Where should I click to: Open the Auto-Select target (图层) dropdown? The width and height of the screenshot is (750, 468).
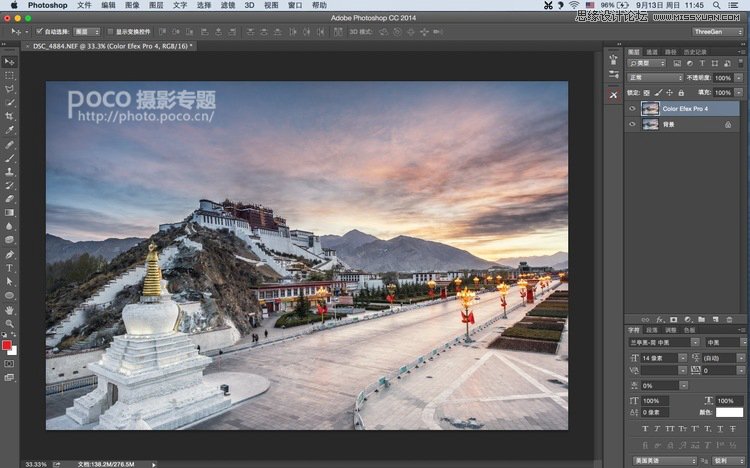click(87, 32)
